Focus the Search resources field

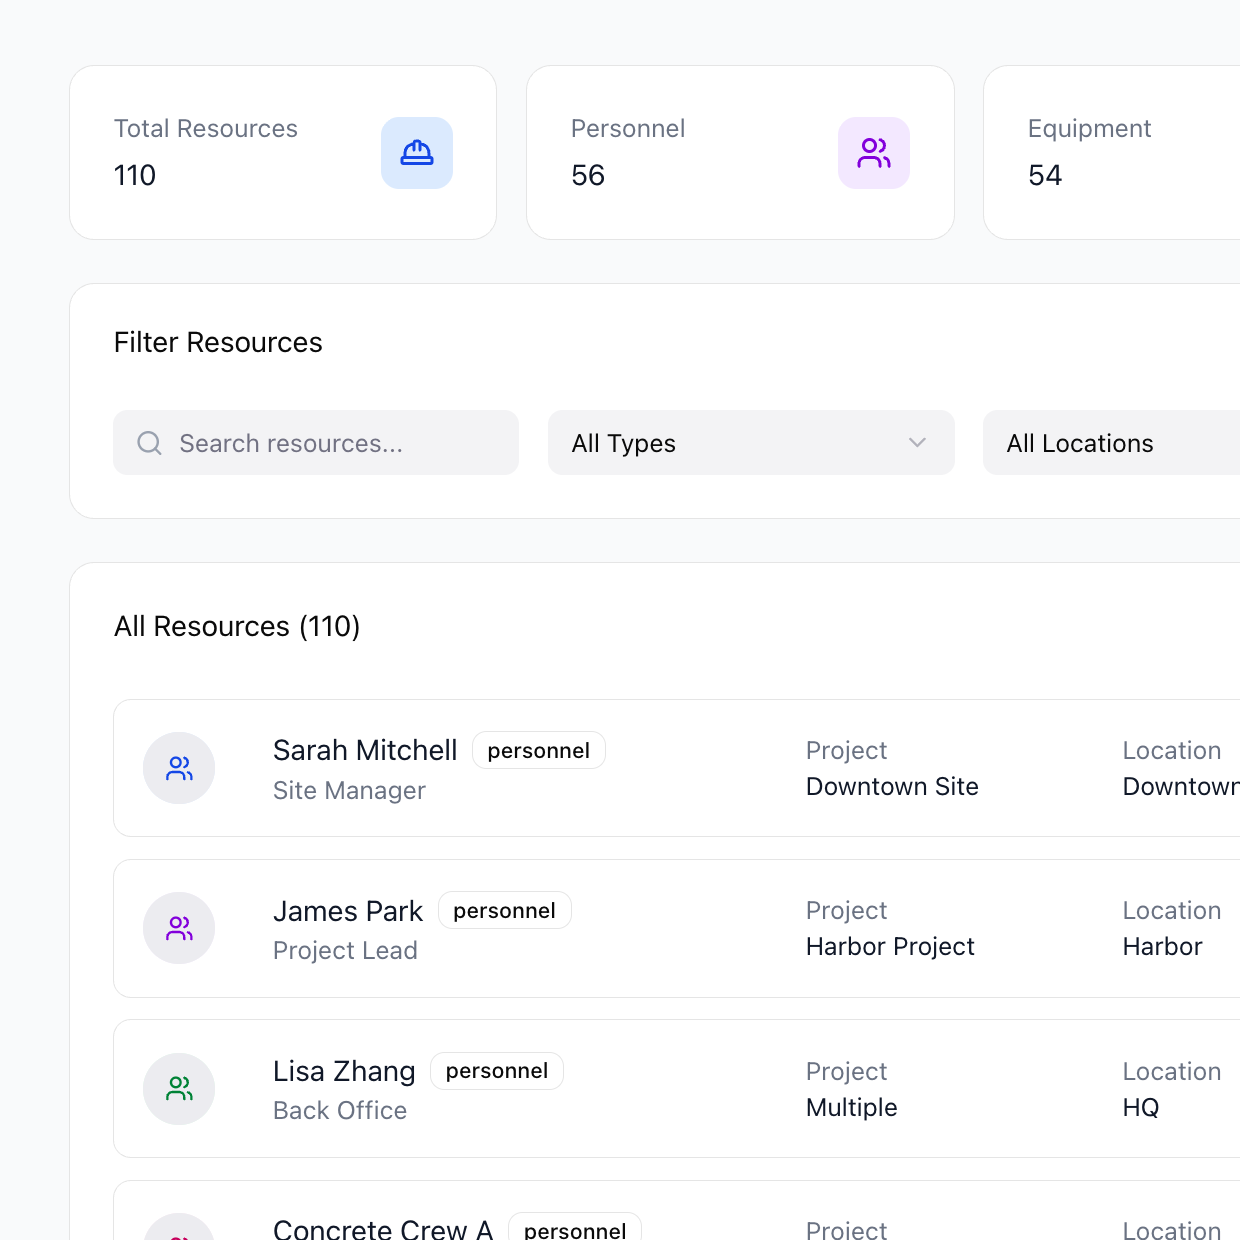tap(316, 442)
